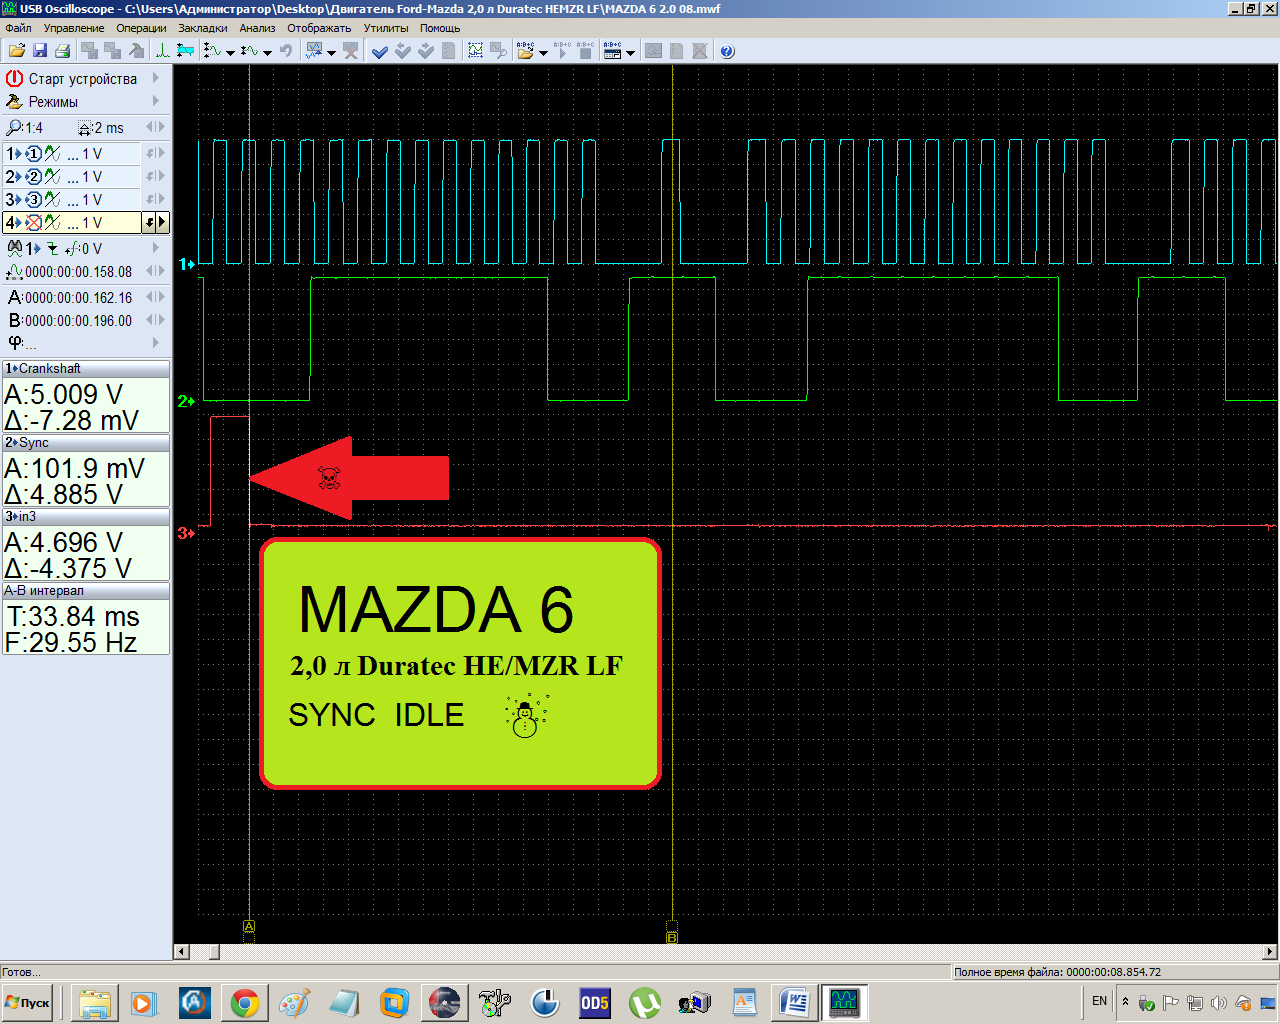The height and width of the screenshot is (1024, 1280).
Task: Click the blue checkmark toolbar icon
Action: [x=379, y=51]
